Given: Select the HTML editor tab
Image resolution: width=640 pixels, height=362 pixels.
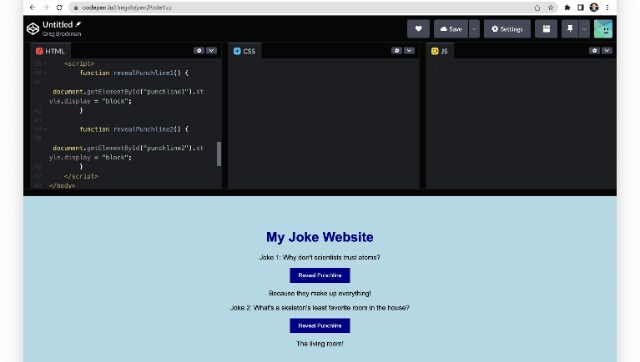Looking at the screenshot, I should [50, 51].
